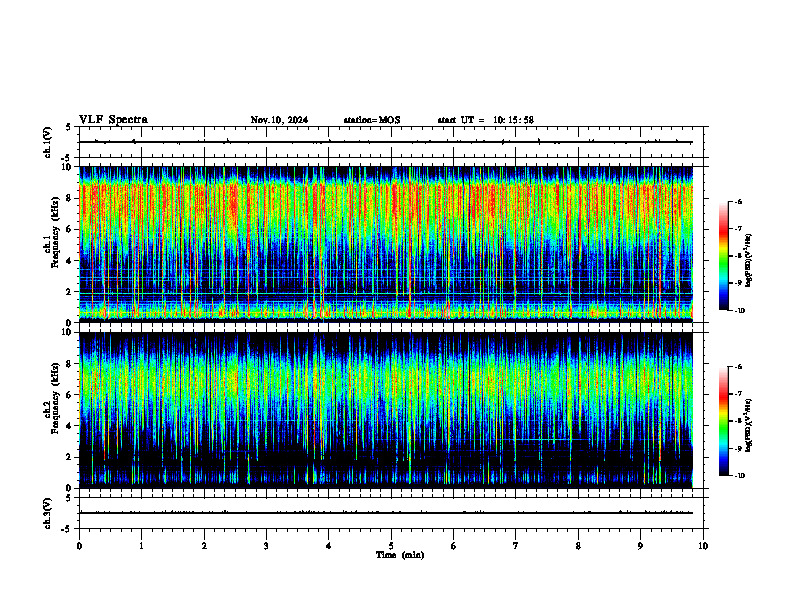Click the ch.1 voltage waveform trace
The image size is (792, 612).
386,142
